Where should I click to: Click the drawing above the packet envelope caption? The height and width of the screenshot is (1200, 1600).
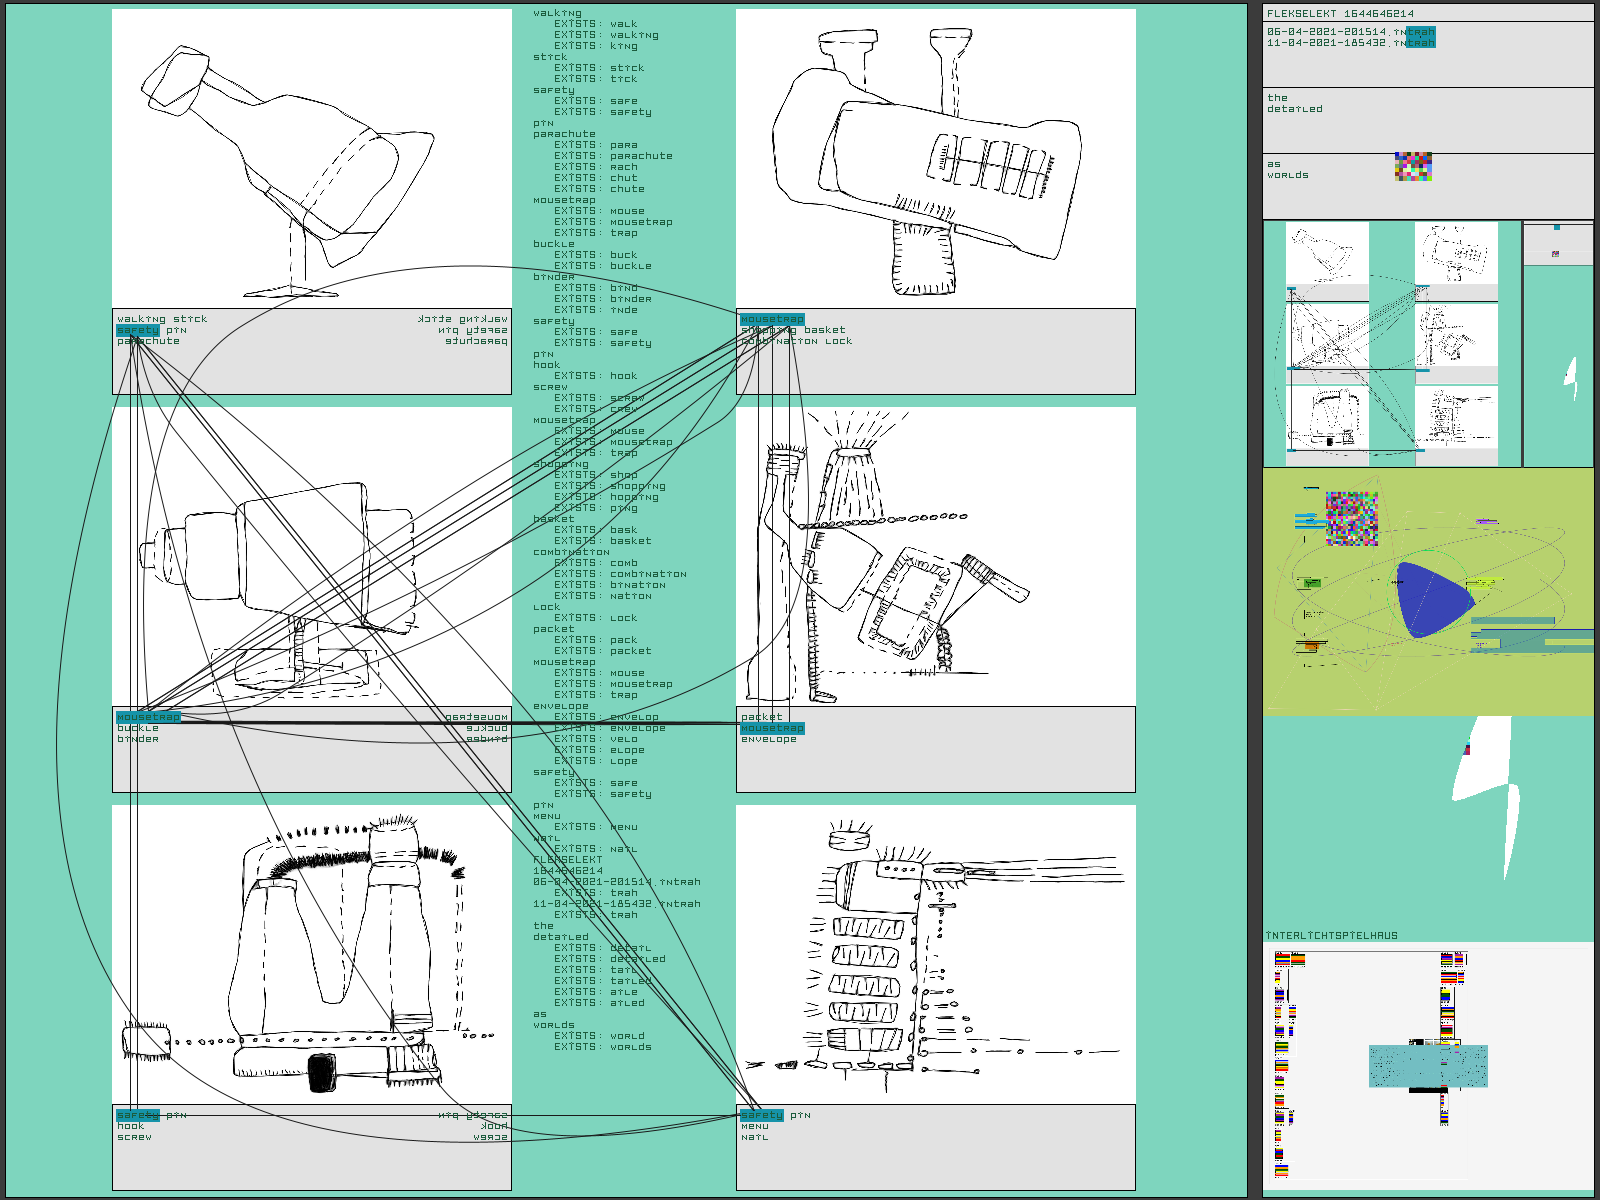coord(935,556)
